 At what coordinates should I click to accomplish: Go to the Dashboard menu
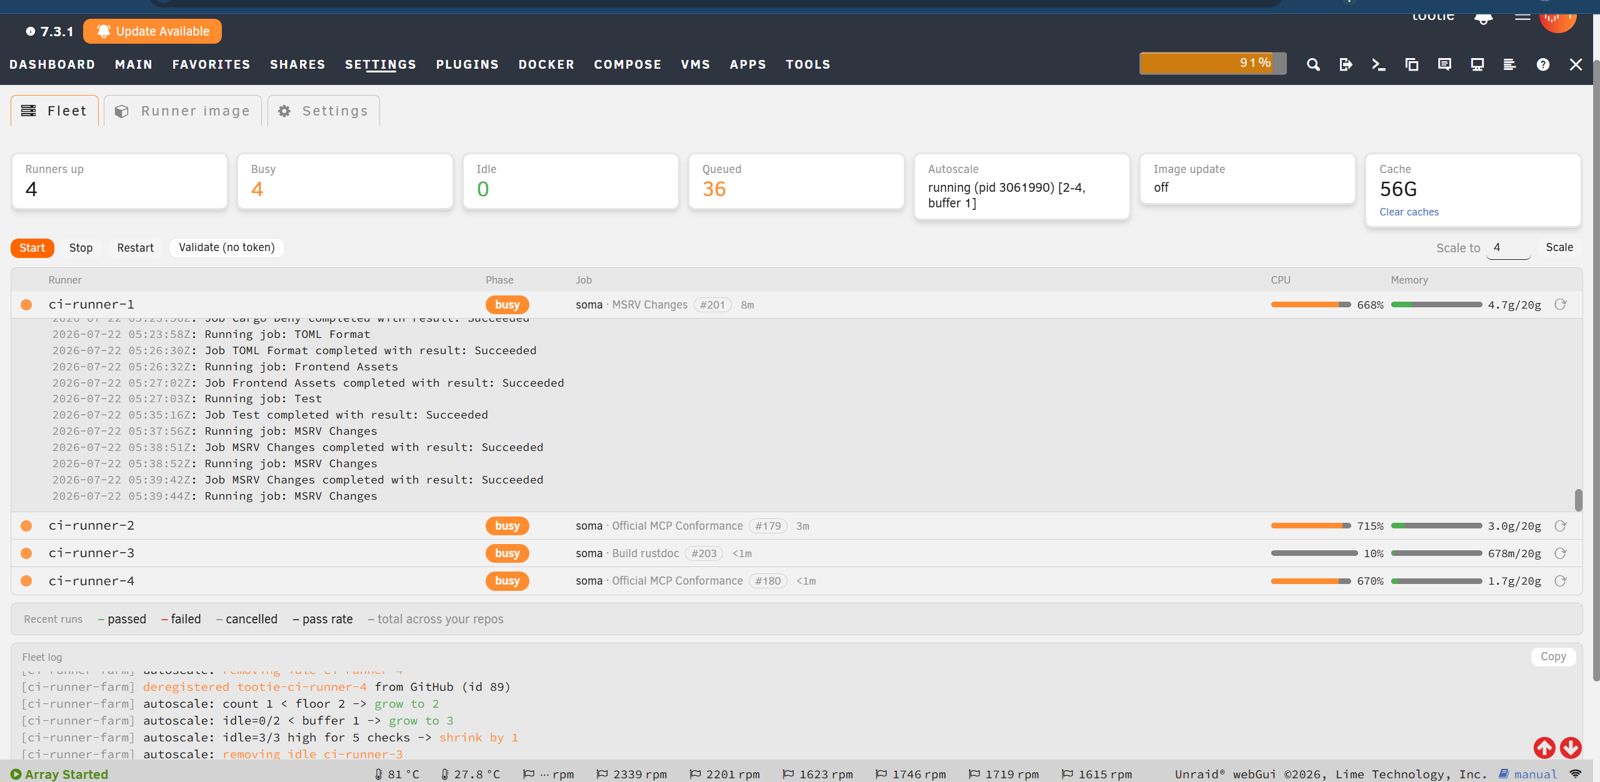[x=53, y=65]
